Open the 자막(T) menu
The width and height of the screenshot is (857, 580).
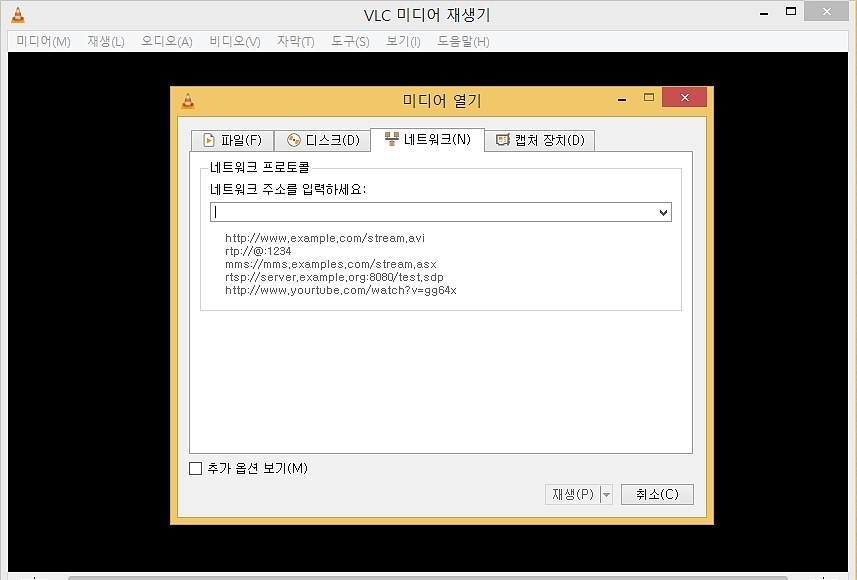295,42
